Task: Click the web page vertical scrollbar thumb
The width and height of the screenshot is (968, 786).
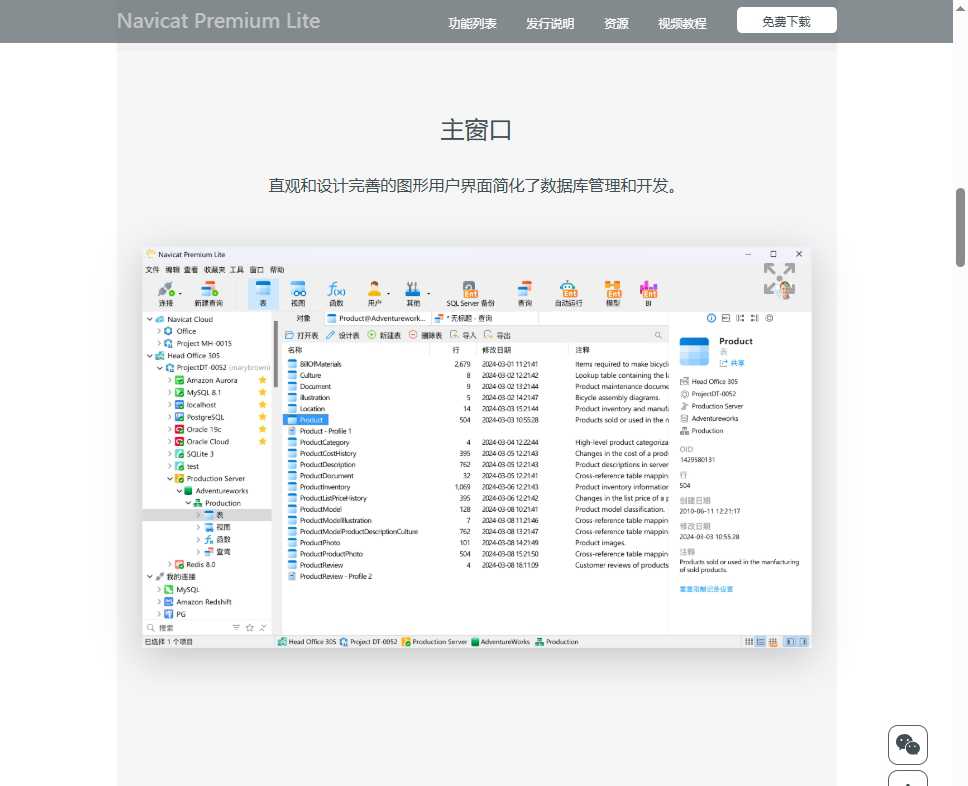Action: coord(960,227)
